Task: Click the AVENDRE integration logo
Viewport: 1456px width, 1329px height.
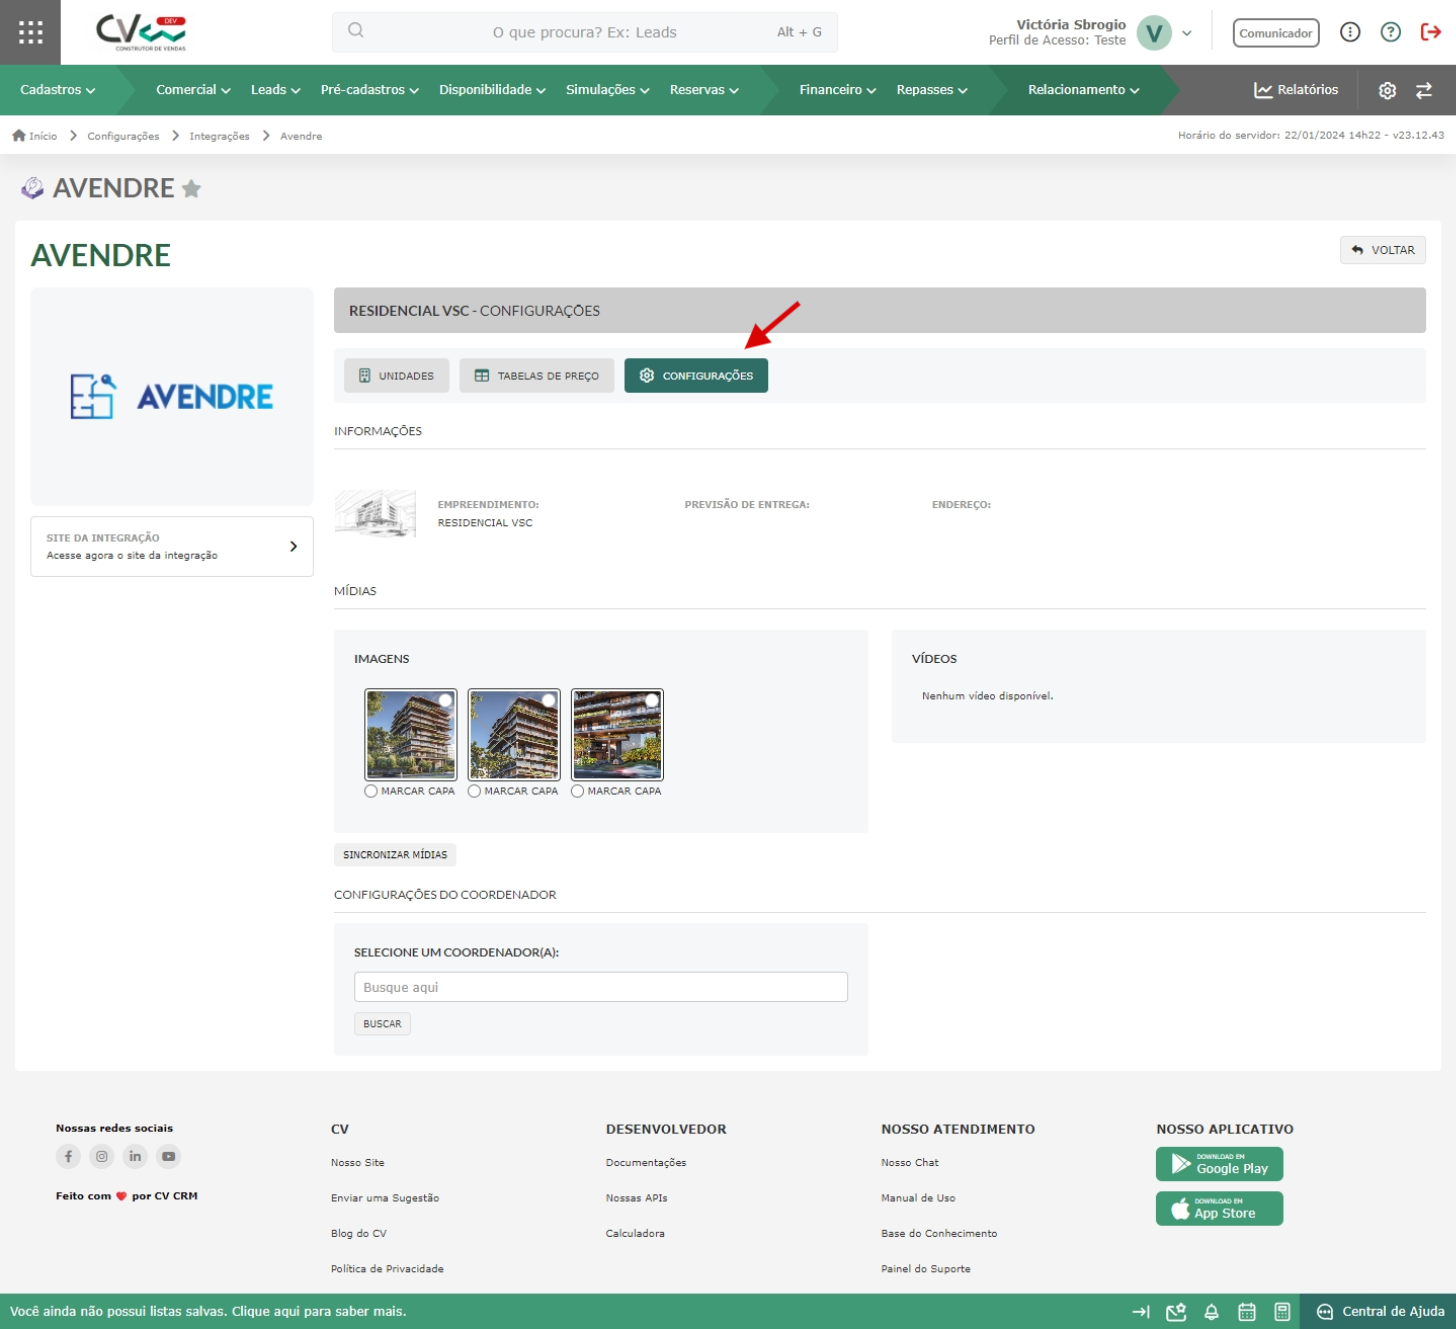Action: [172, 397]
